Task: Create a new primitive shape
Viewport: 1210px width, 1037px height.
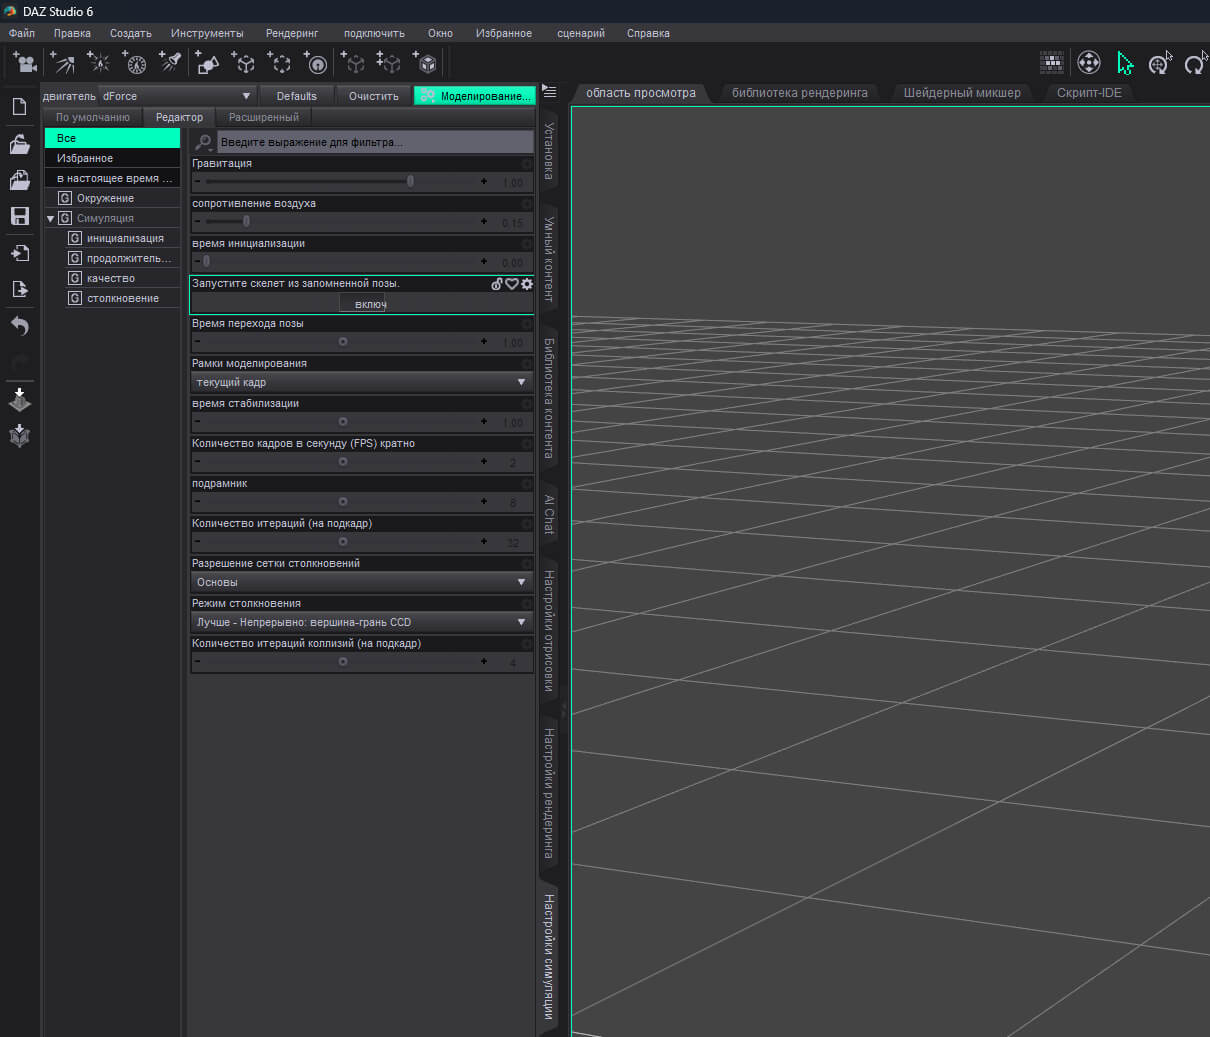Action: (207, 63)
